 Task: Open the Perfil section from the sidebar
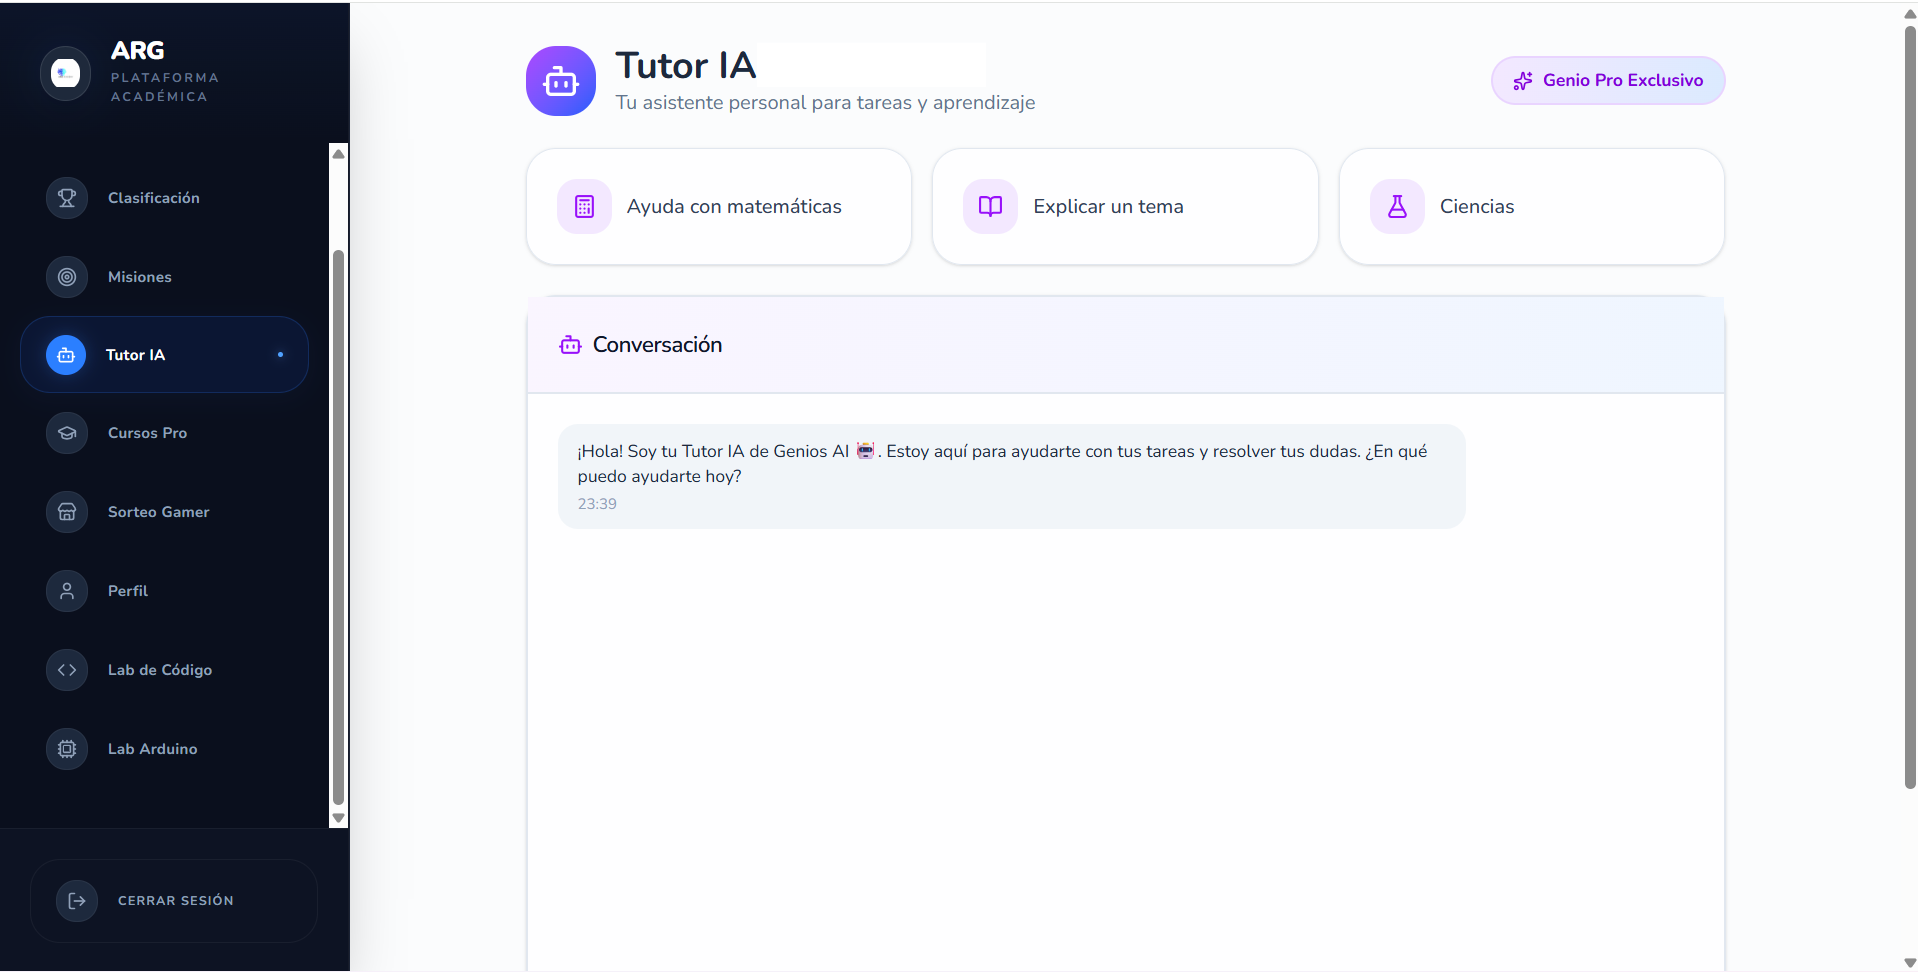click(x=128, y=590)
